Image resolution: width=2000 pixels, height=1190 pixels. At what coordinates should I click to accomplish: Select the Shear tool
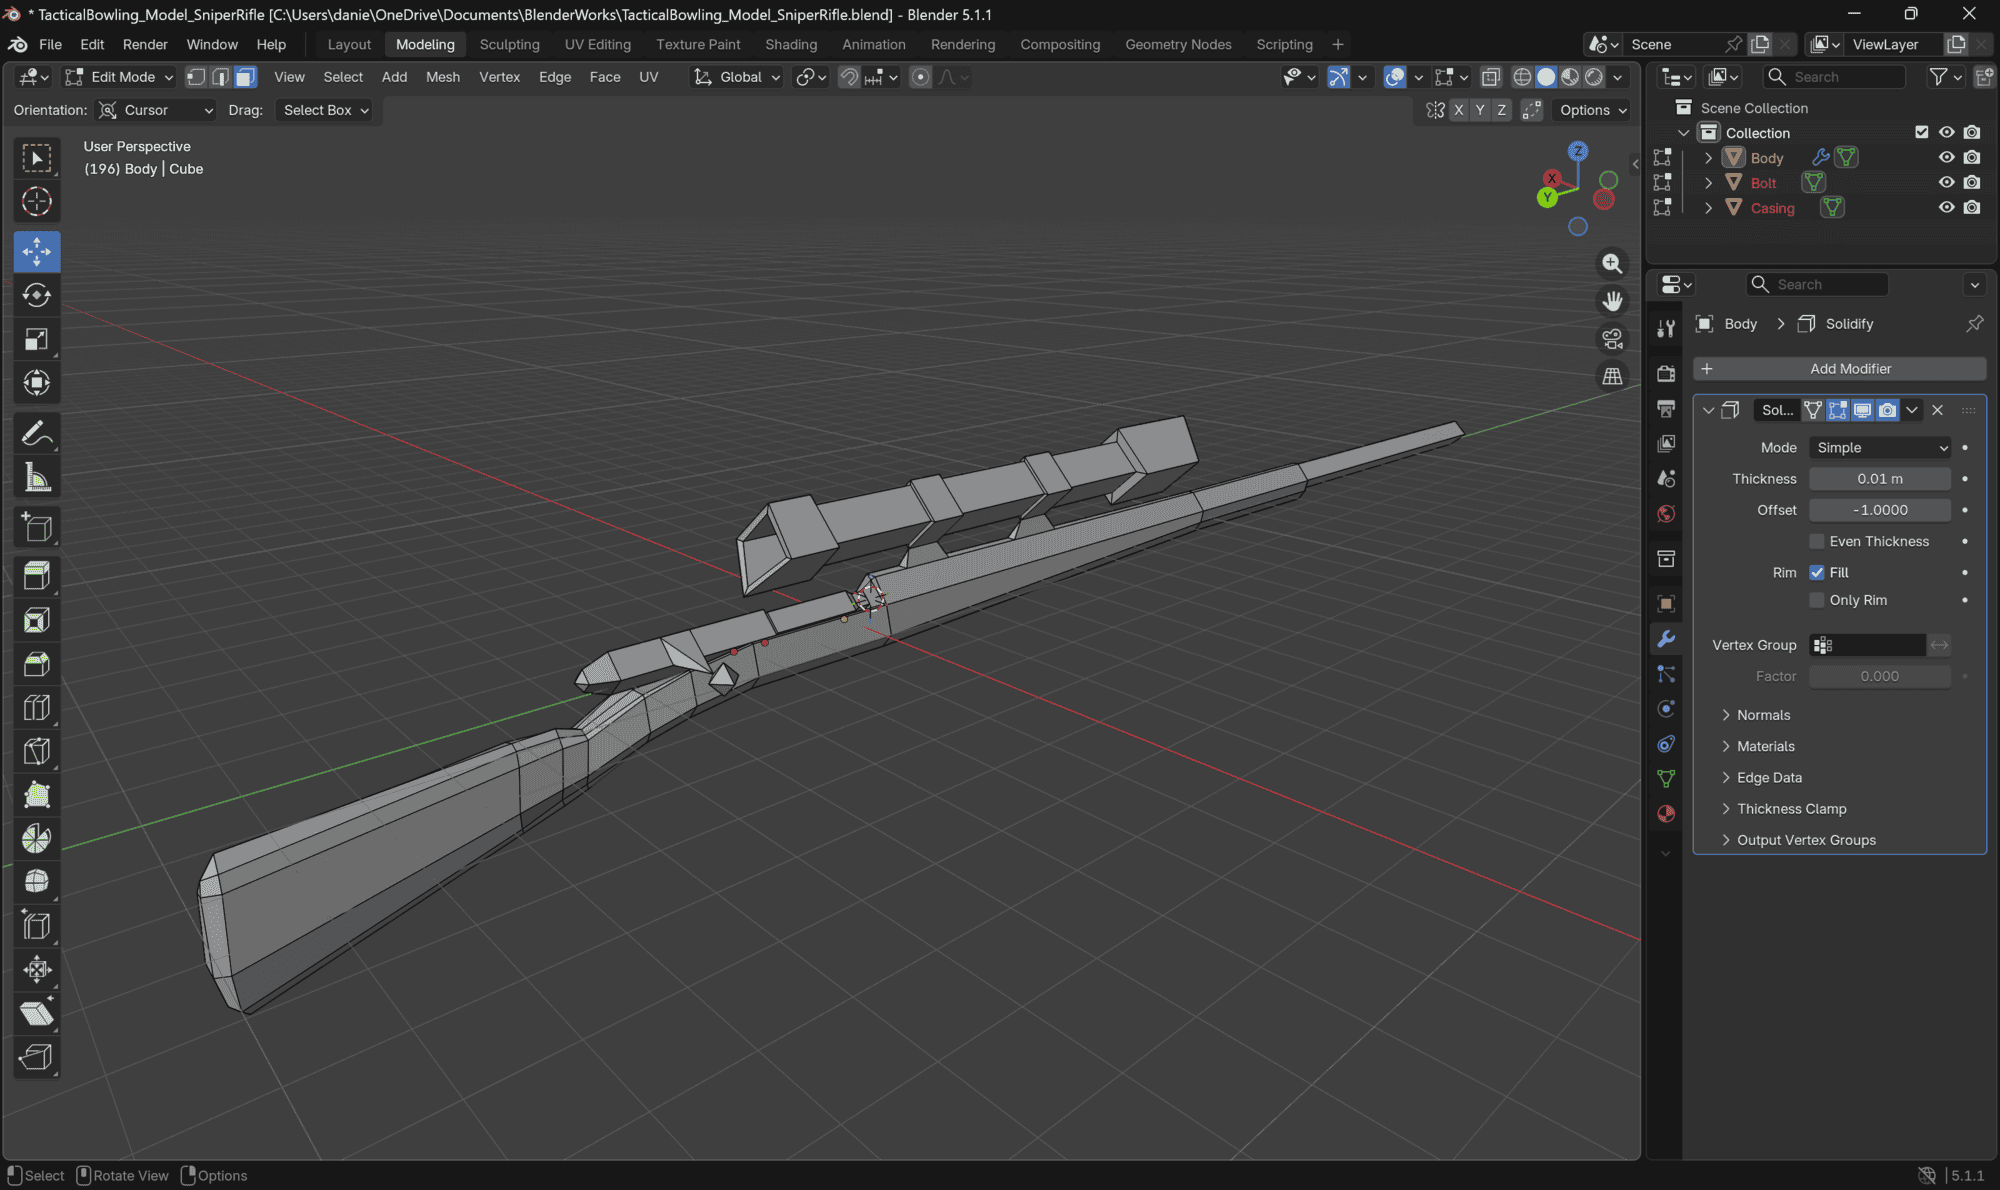(37, 1013)
